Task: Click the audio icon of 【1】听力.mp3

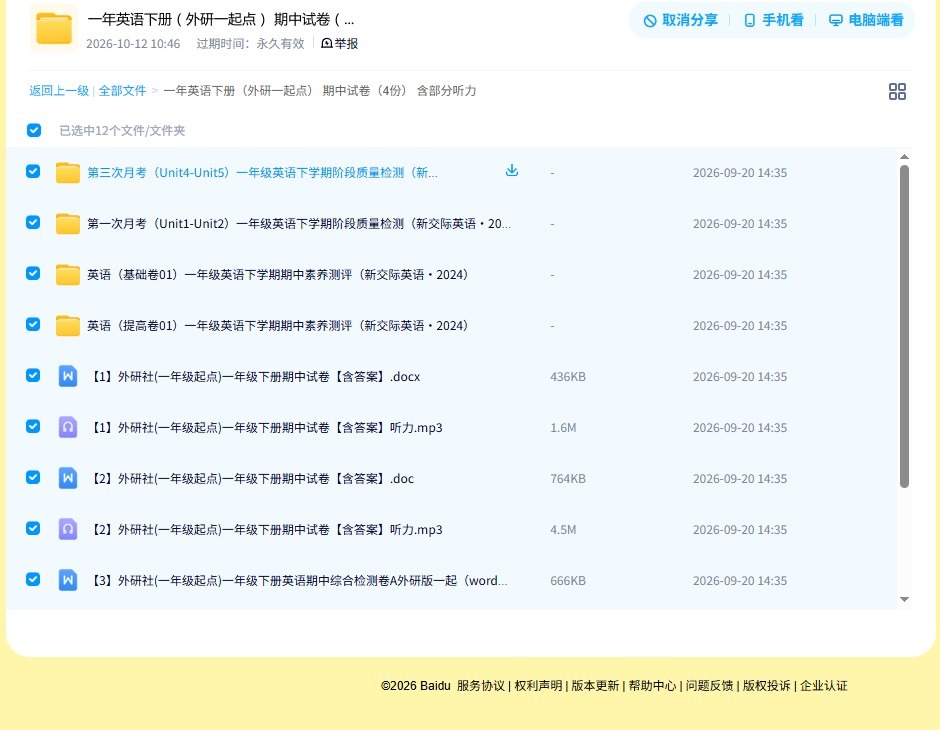Action: 68,427
